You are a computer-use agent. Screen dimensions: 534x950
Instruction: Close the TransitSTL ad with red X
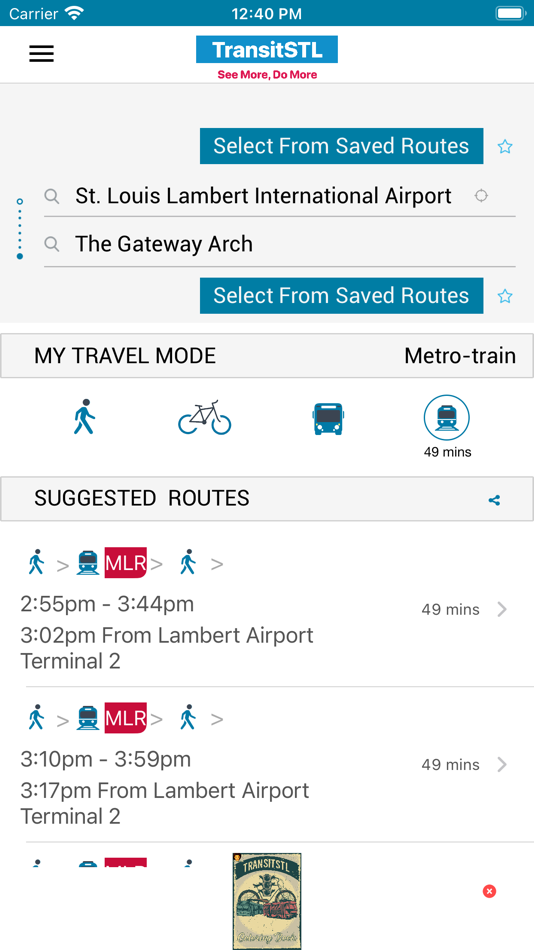tap(489, 891)
